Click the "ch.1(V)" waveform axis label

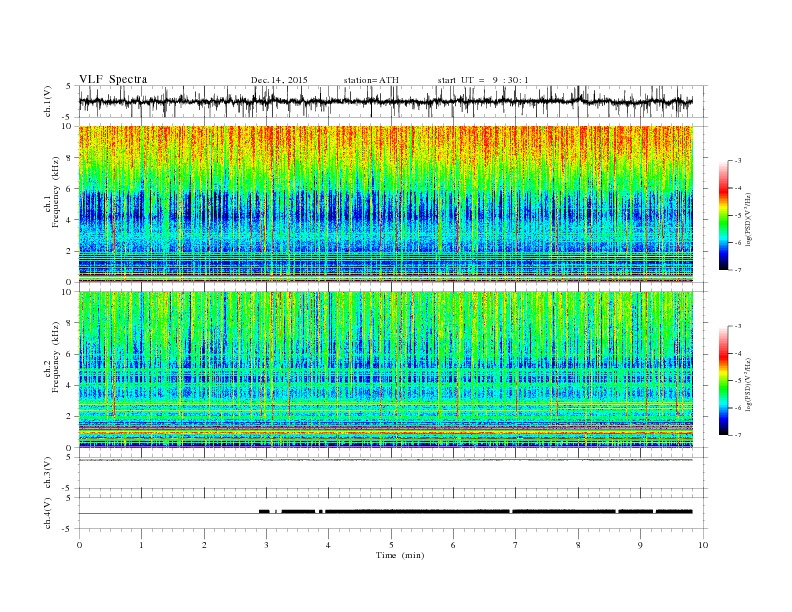point(48,101)
